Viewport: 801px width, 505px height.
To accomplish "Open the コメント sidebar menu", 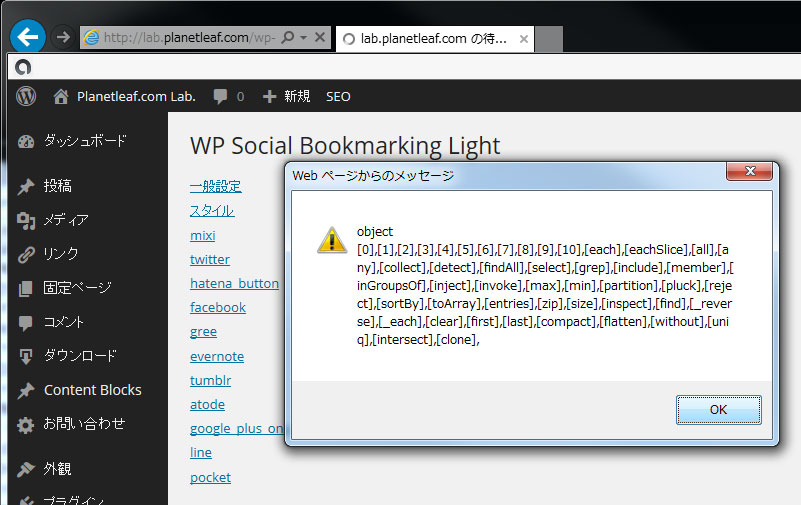I will click(x=63, y=322).
